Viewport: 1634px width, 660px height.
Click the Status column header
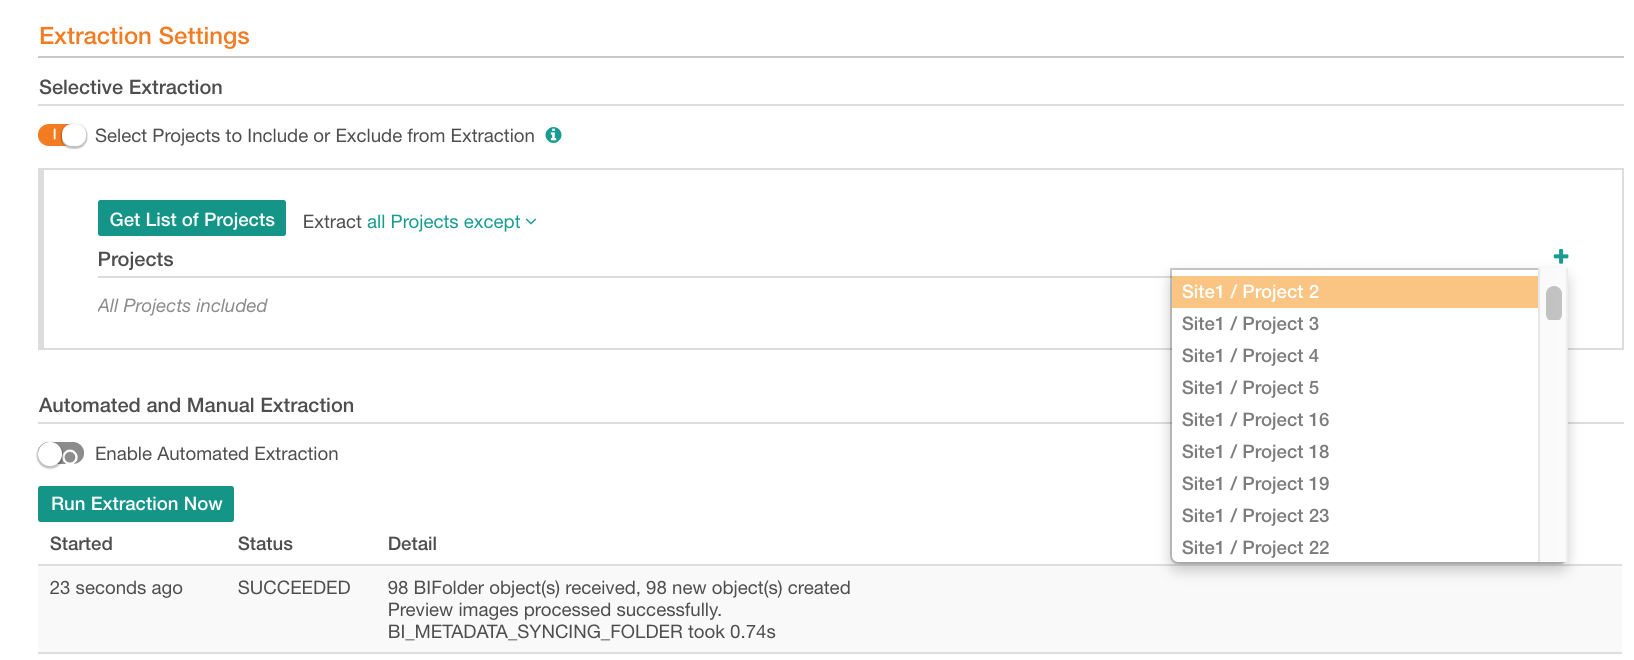point(265,544)
